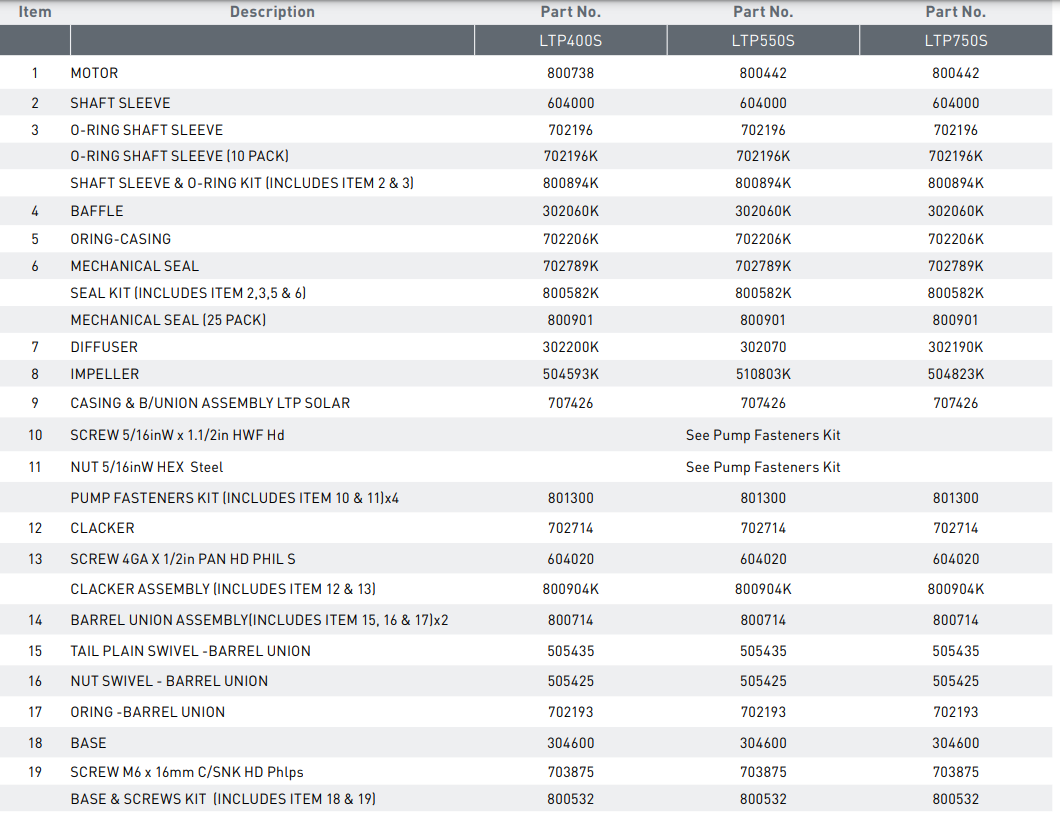Screen dimensions: 1060x817
Task: Click the LTP400S column header
Action: tap(571, 41)
